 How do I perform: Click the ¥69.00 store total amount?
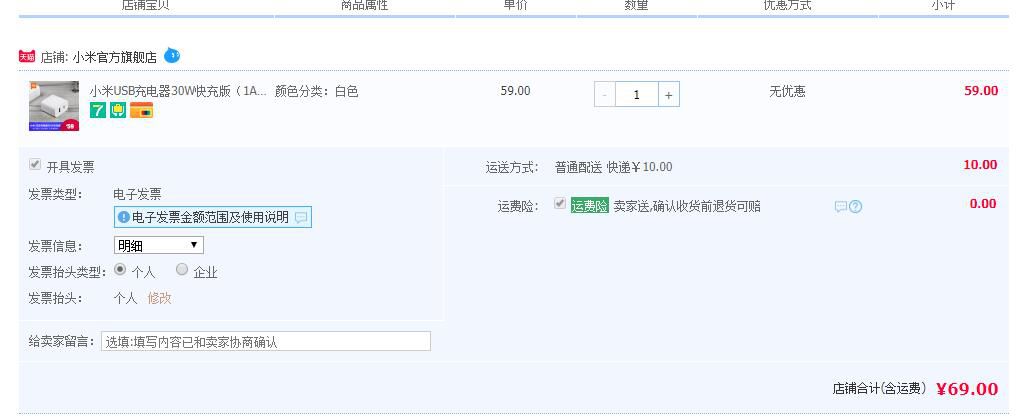(x=967, y=389)
